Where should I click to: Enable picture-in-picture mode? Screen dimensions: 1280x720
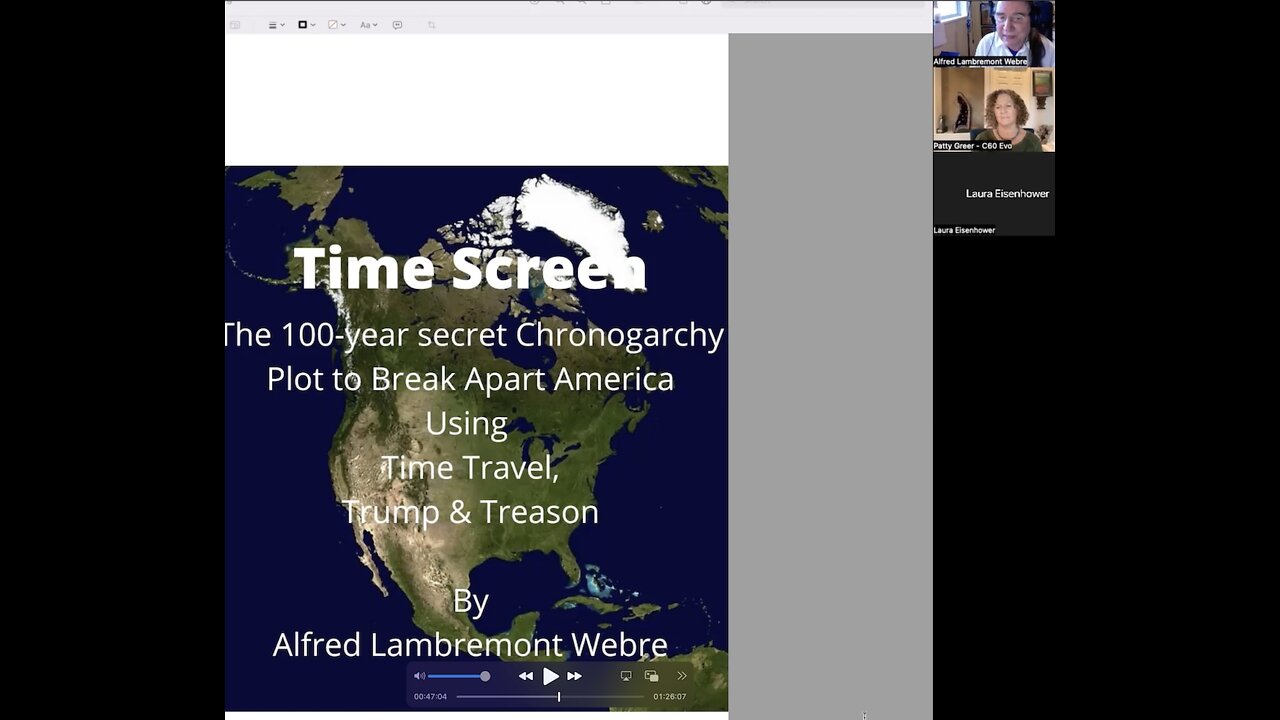(652, 676)
